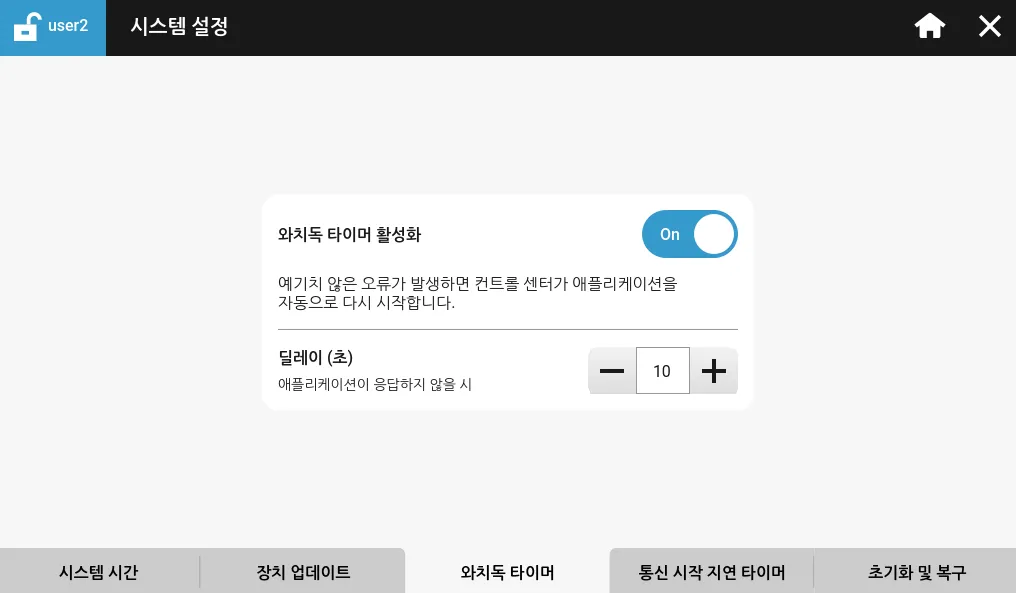The width and height of the screenshot is (1016, 593).
Task: Go to the home screen
Action: (930, 27)
